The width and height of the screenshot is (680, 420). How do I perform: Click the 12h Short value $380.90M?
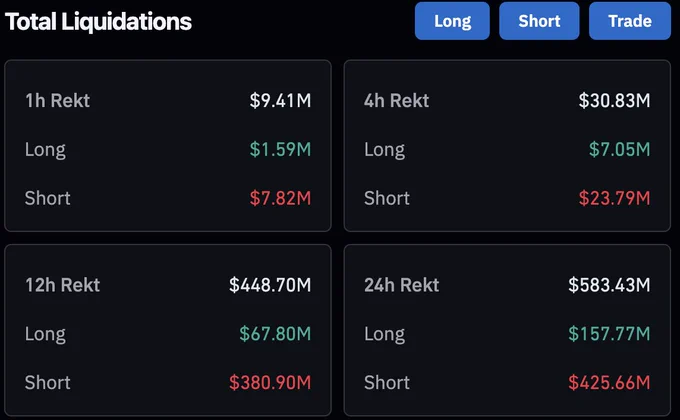pos(270,383)
